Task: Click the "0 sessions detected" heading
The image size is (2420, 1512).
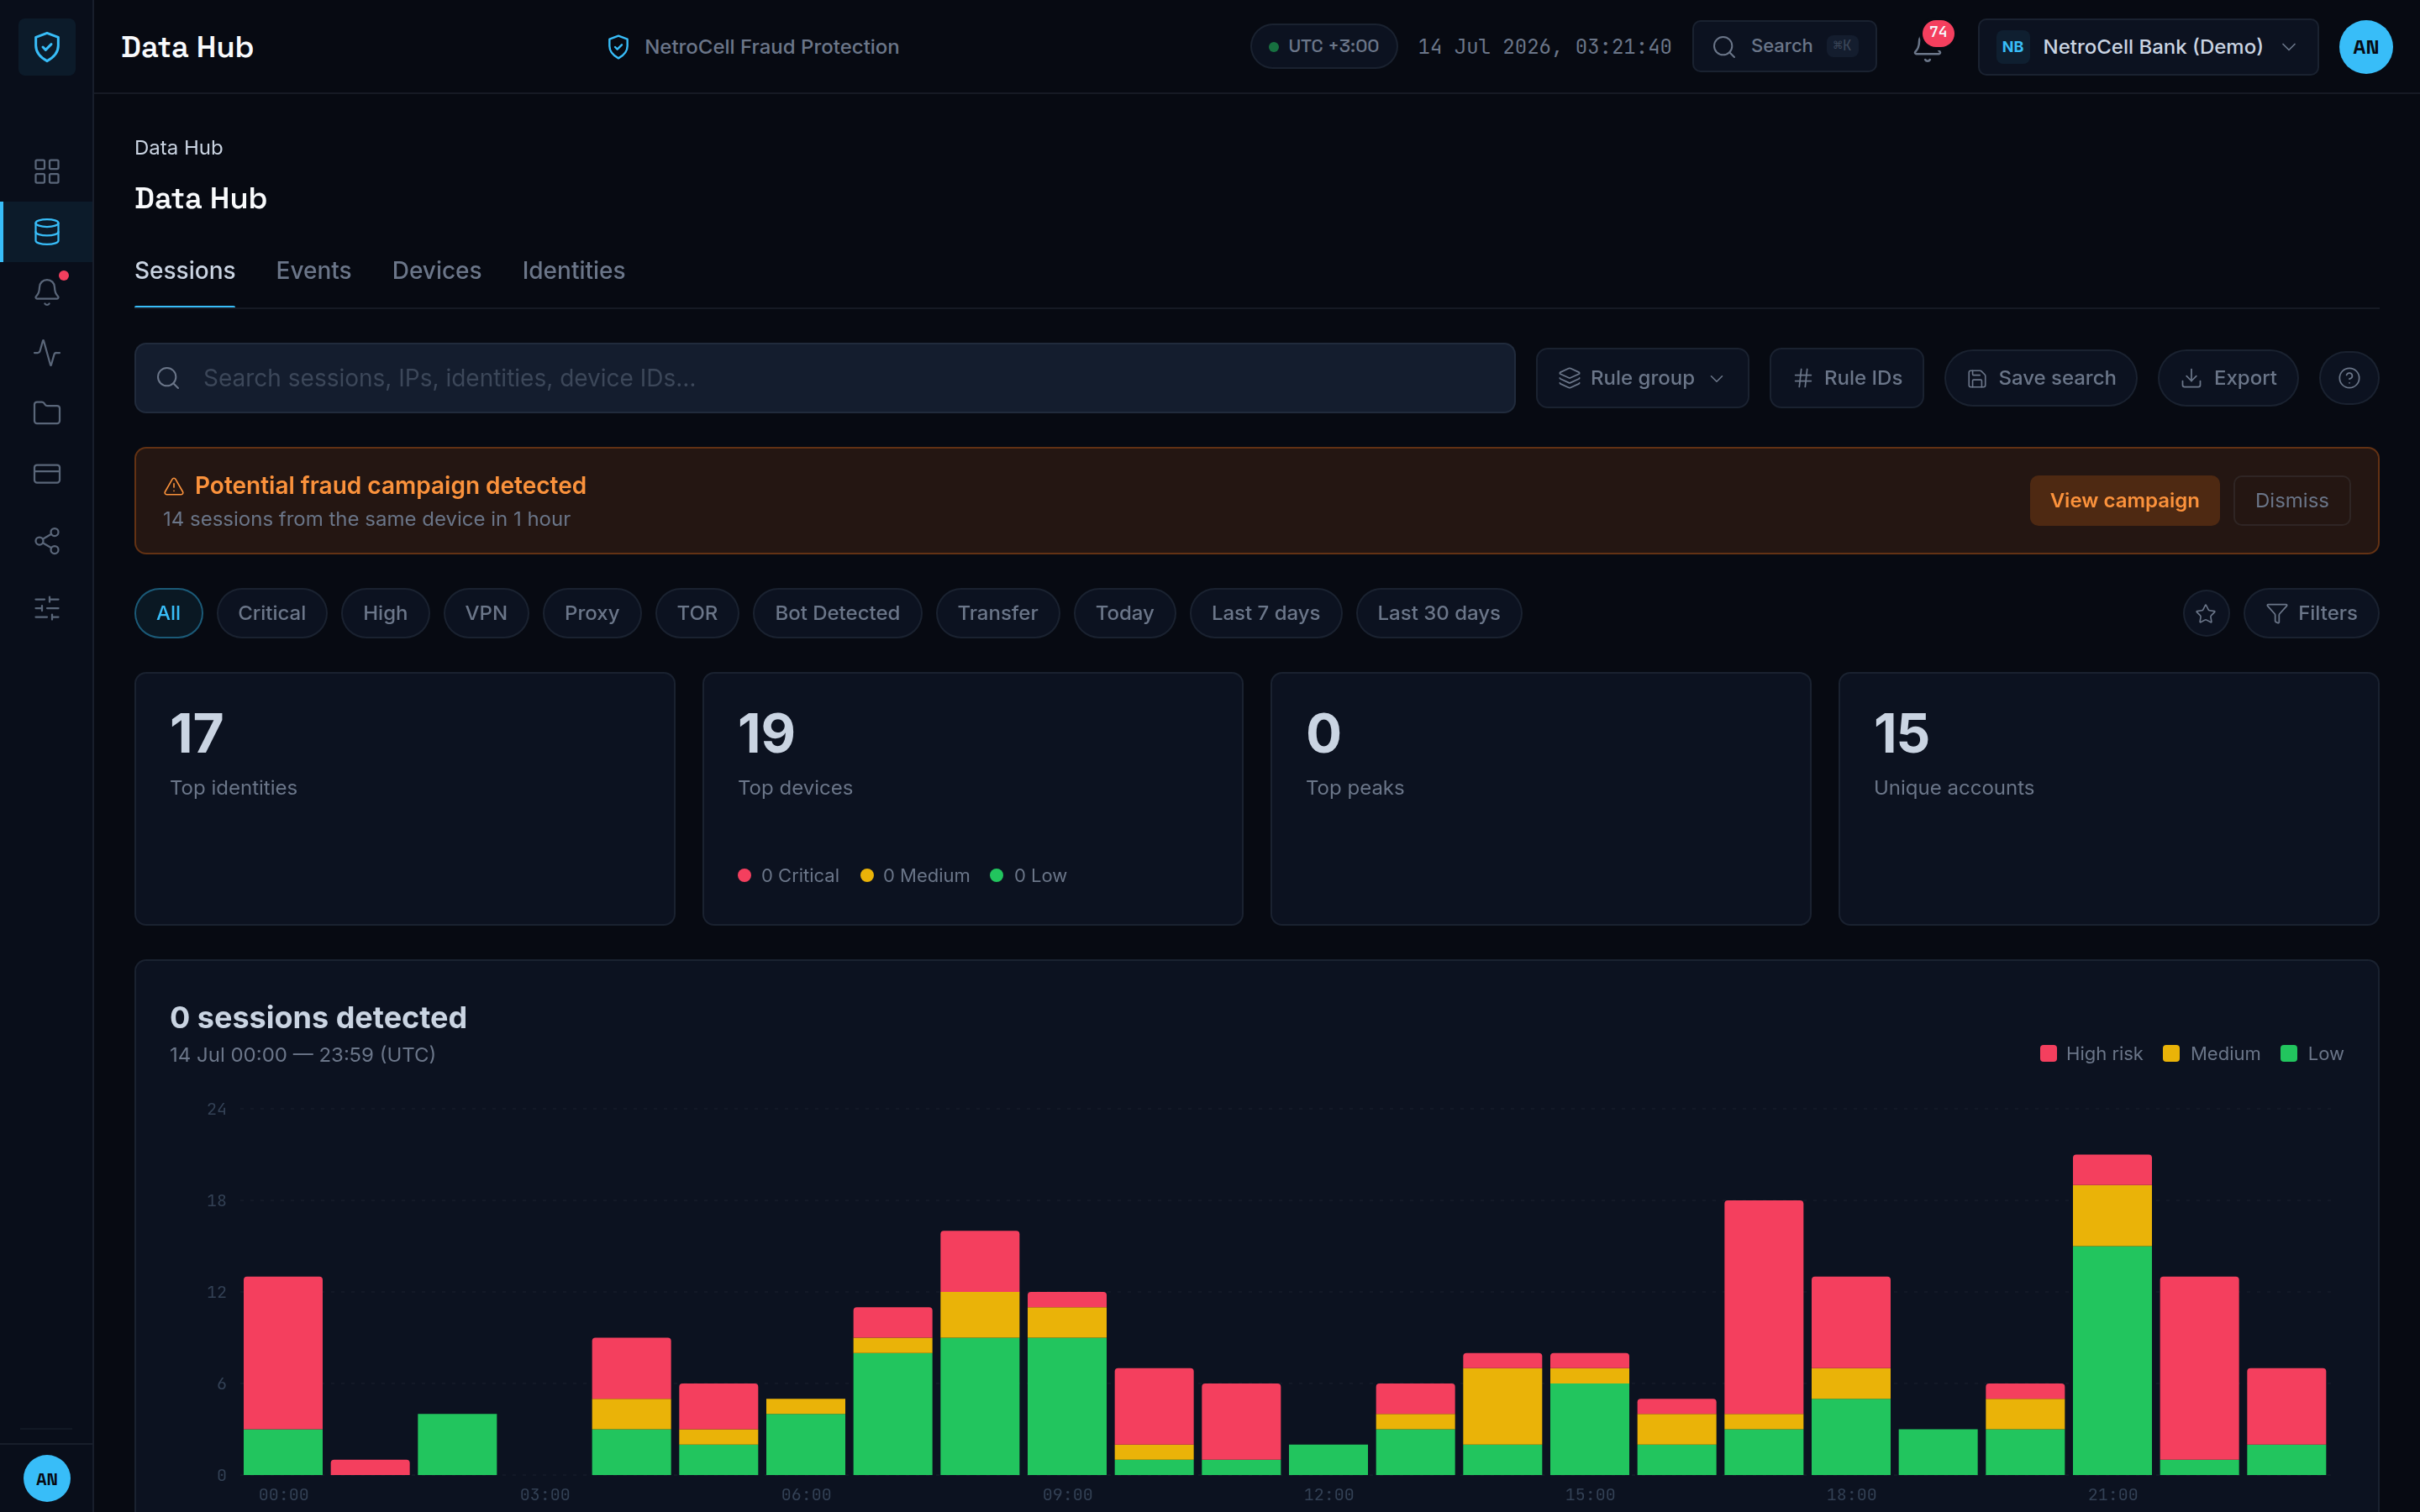Action: [x=318, y=1017]
